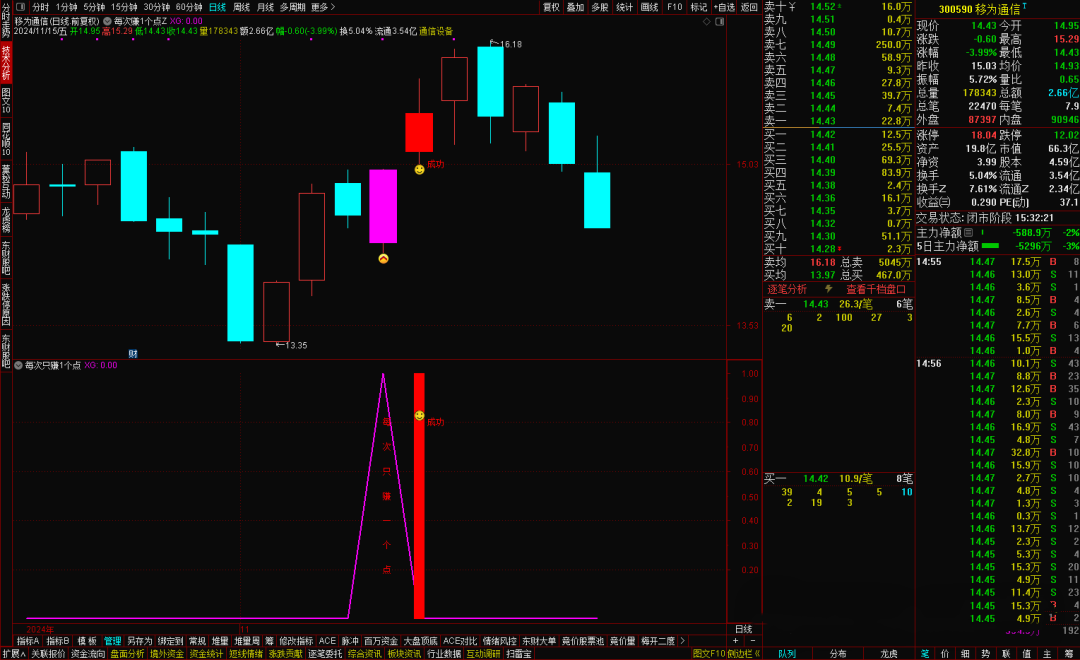Toggle the 标记 mark option
The width and height of the screenshot is (1080, 660).
click(x=699, y=7)
